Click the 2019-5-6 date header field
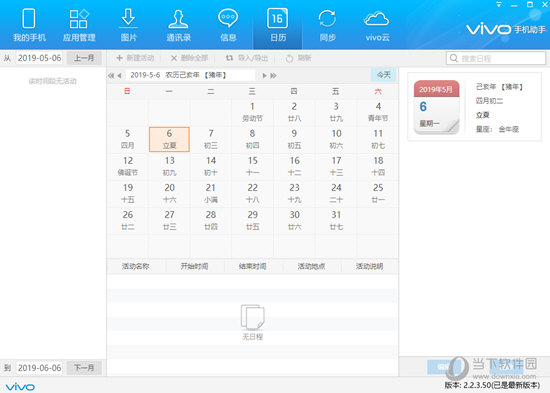This screenshot has height=393, width=550. click(191, 75)
